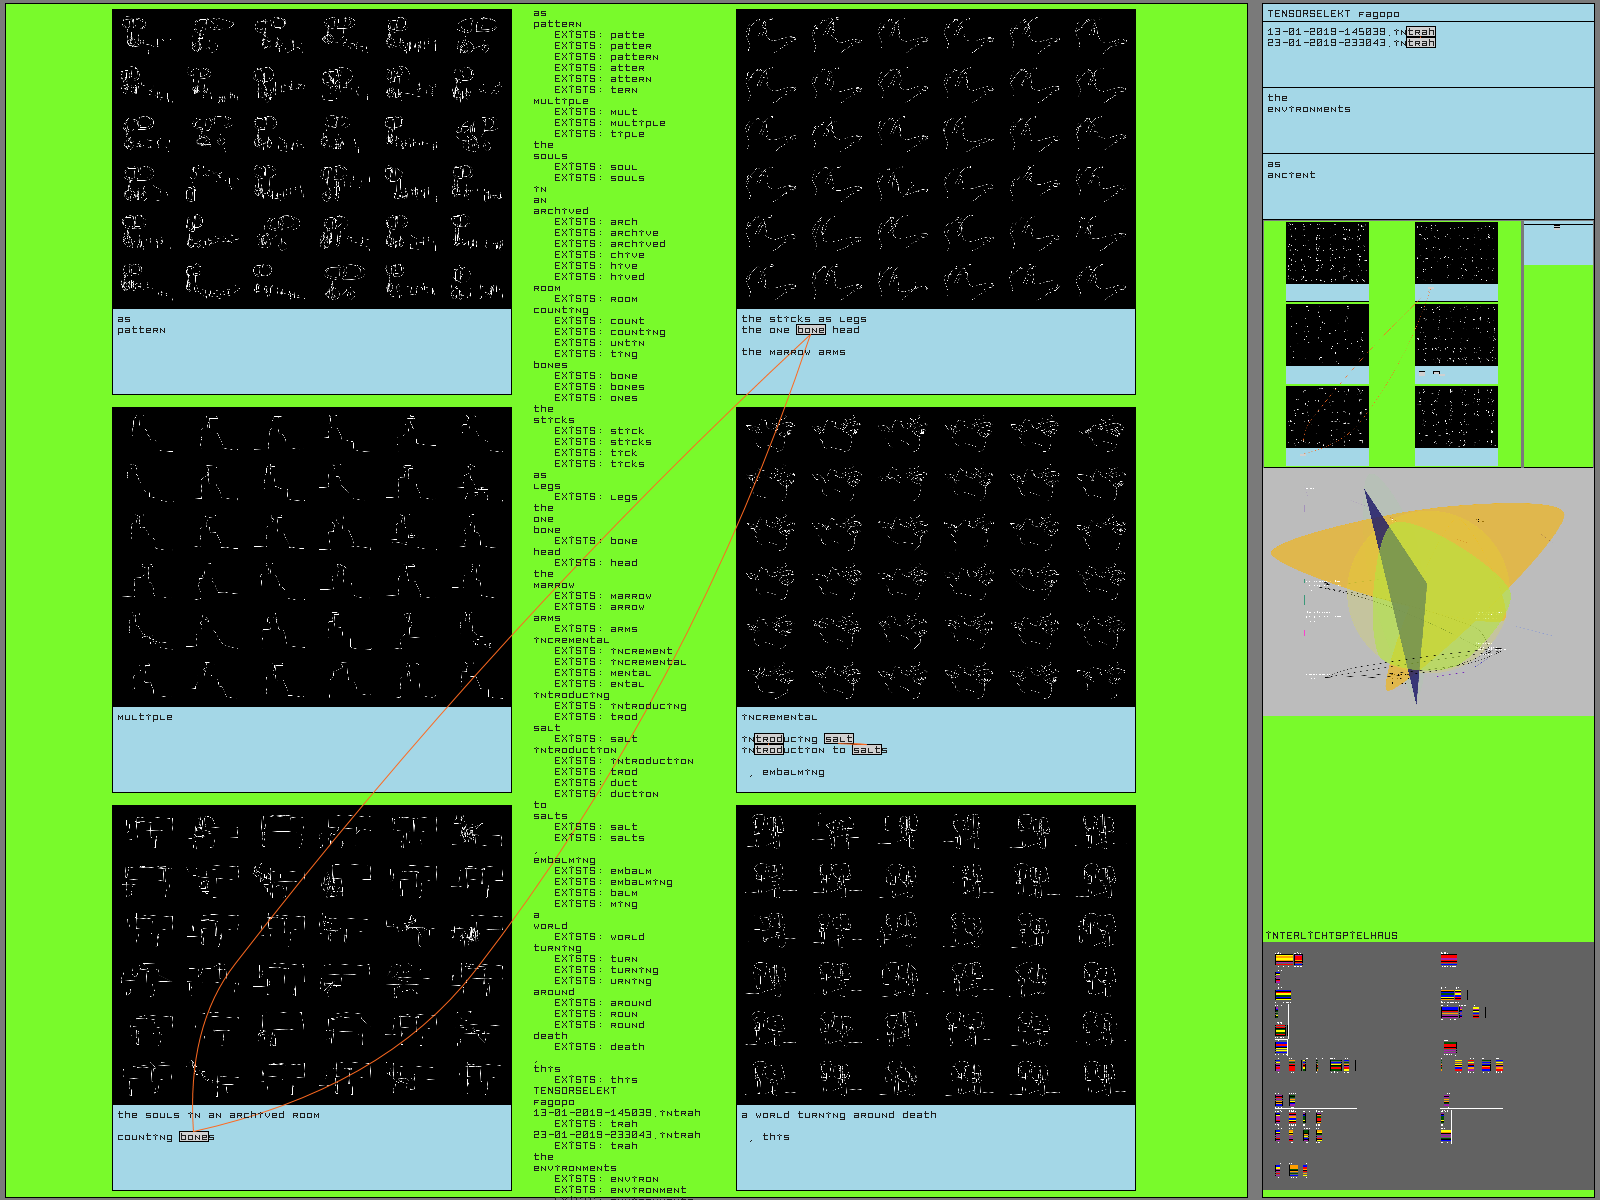1600x1200 pixels.
Task: Open the 13-01-2019-145039 file entry
Action: coord(1350,32)
